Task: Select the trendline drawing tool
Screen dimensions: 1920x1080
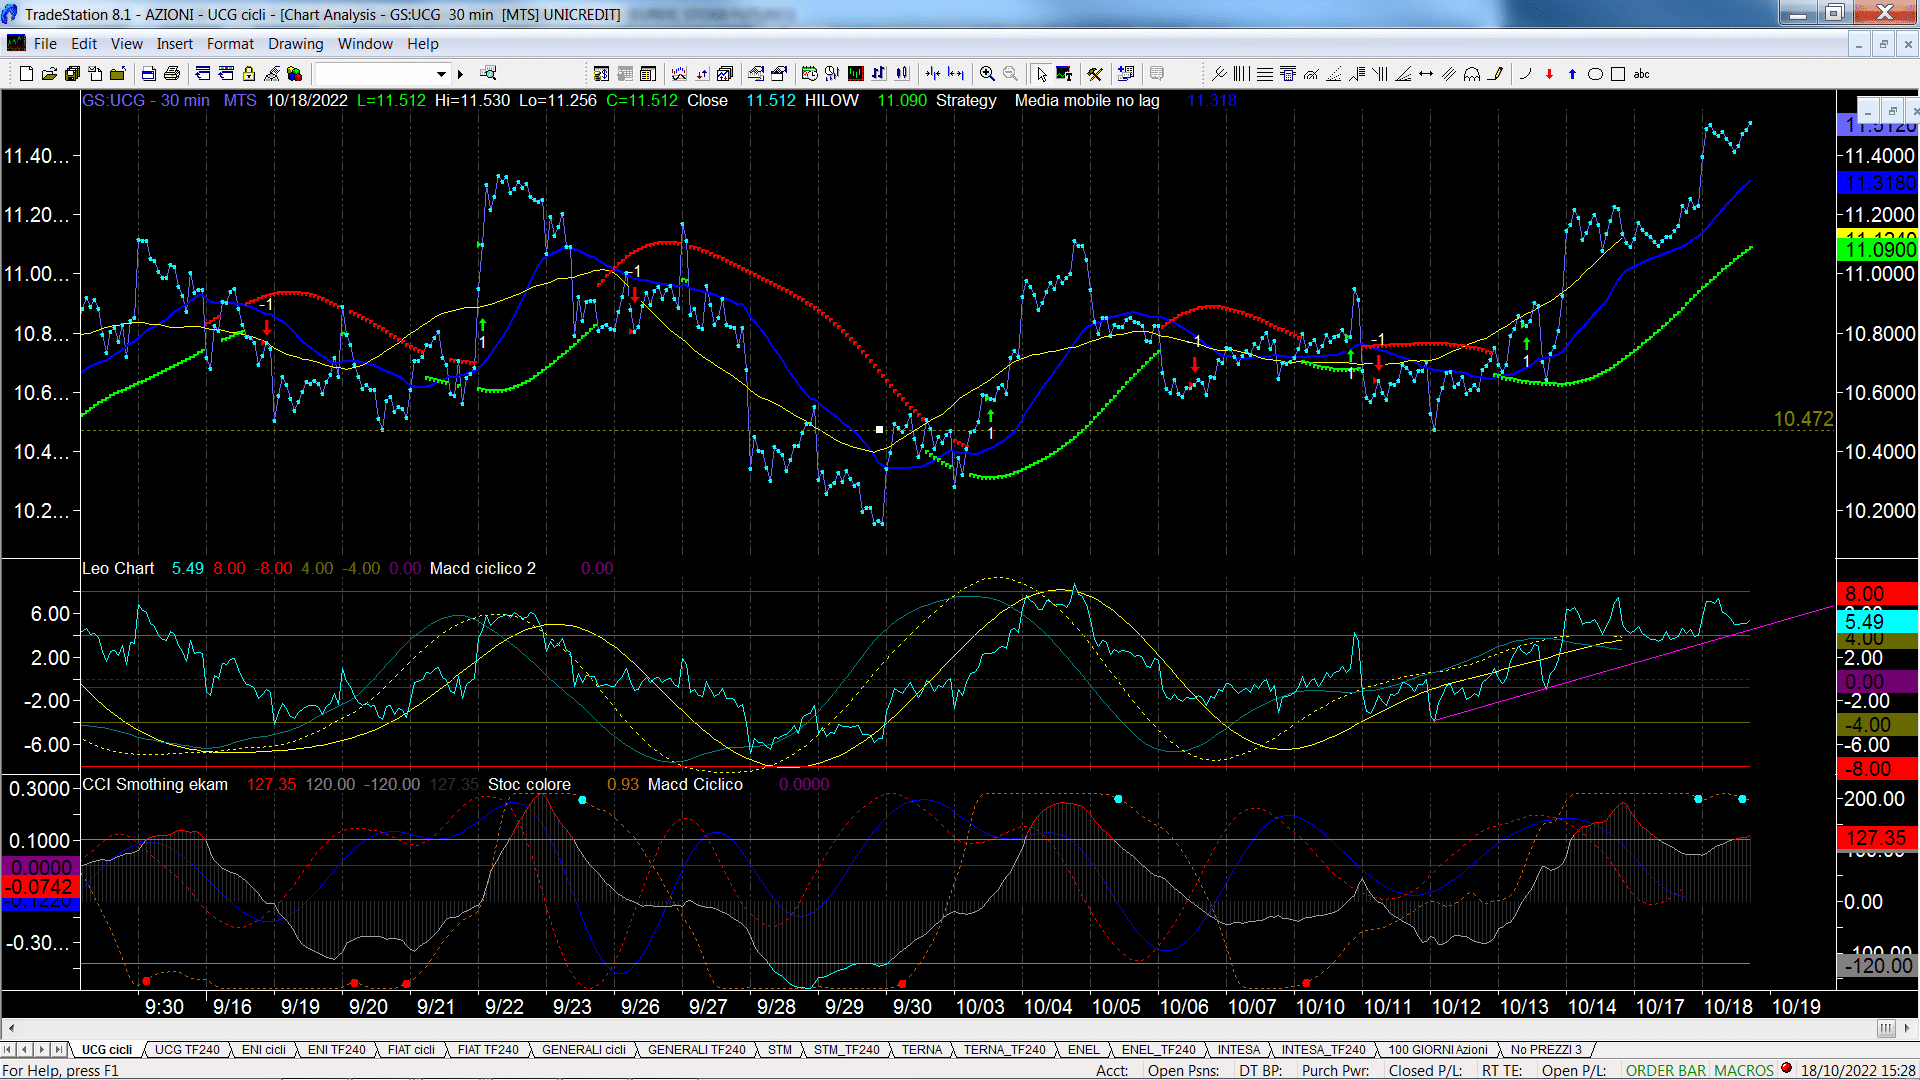Action: click(x=1219, y=74)
